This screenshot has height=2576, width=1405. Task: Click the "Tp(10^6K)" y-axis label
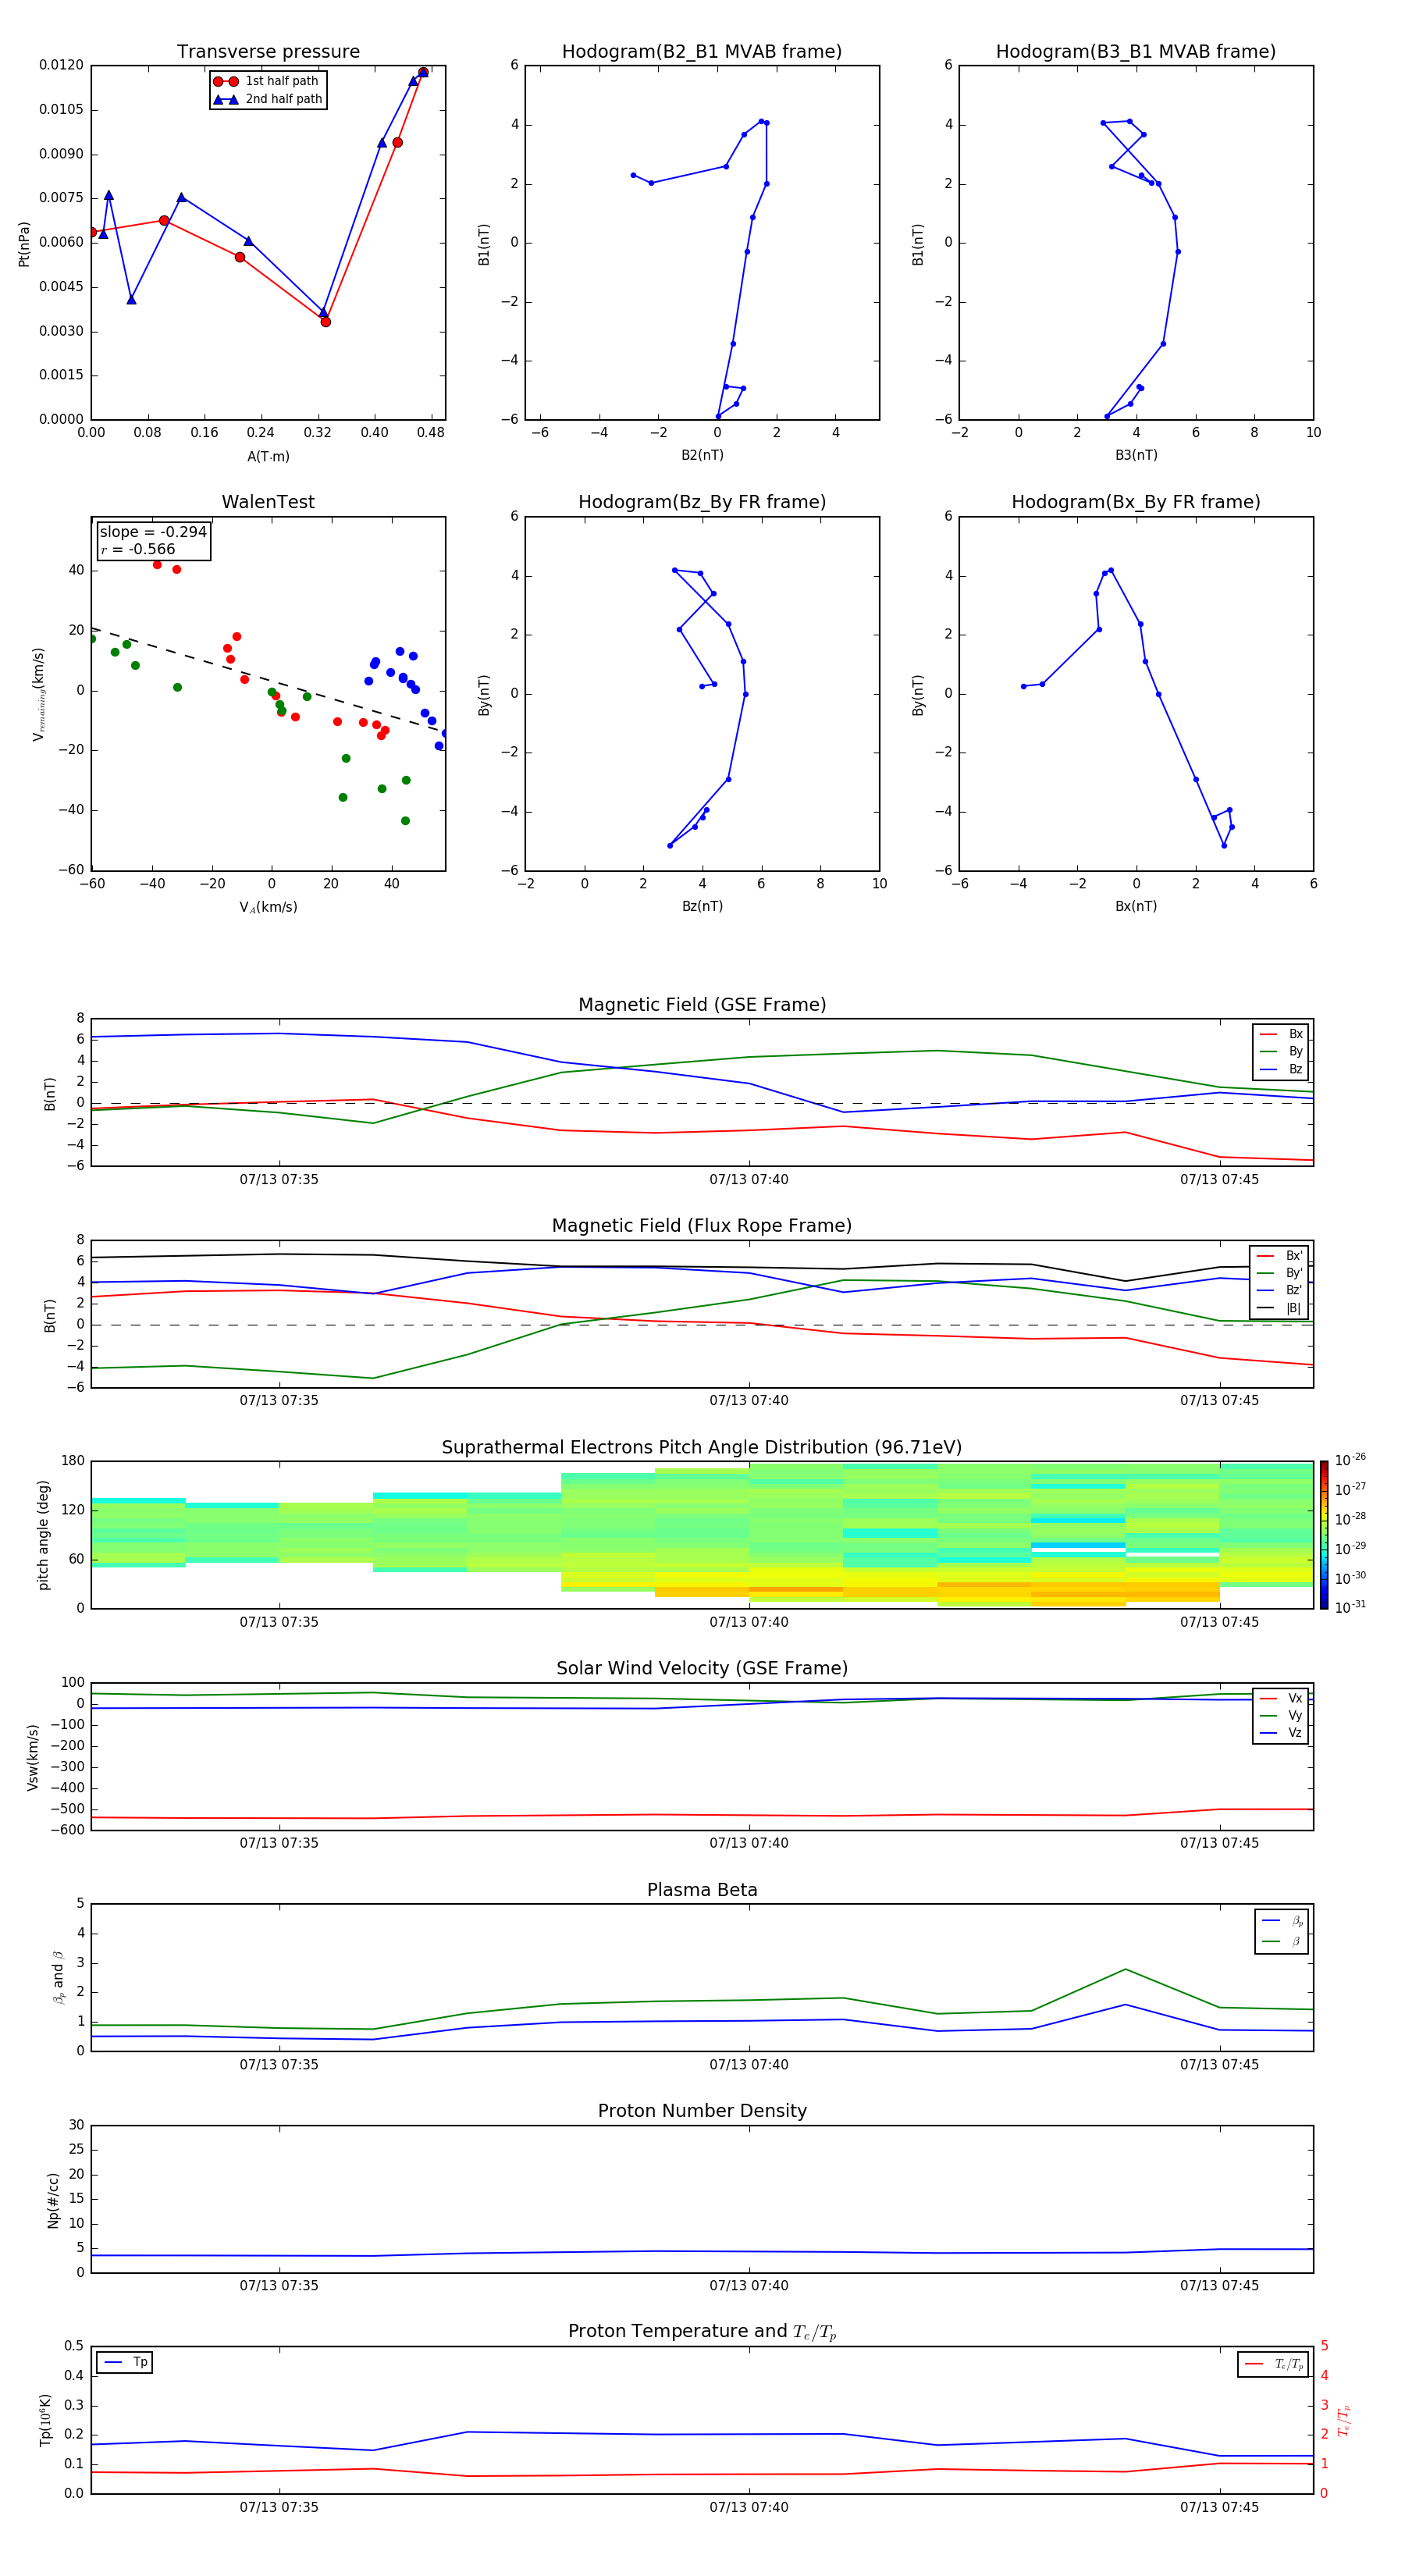[x=45, y=2420]
